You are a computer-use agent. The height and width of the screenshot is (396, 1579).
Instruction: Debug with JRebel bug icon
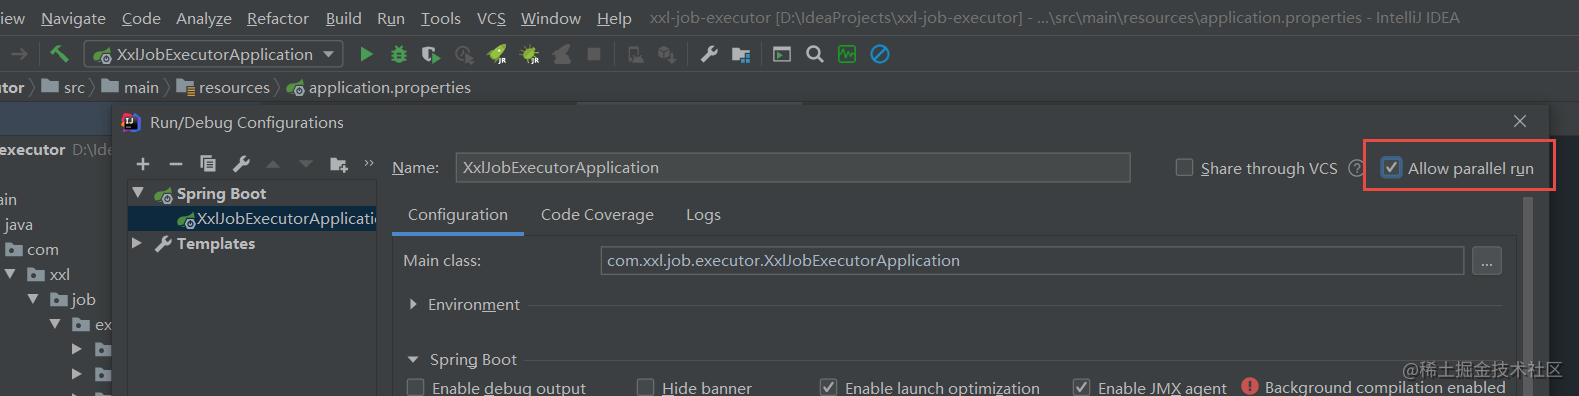(530, 54)
